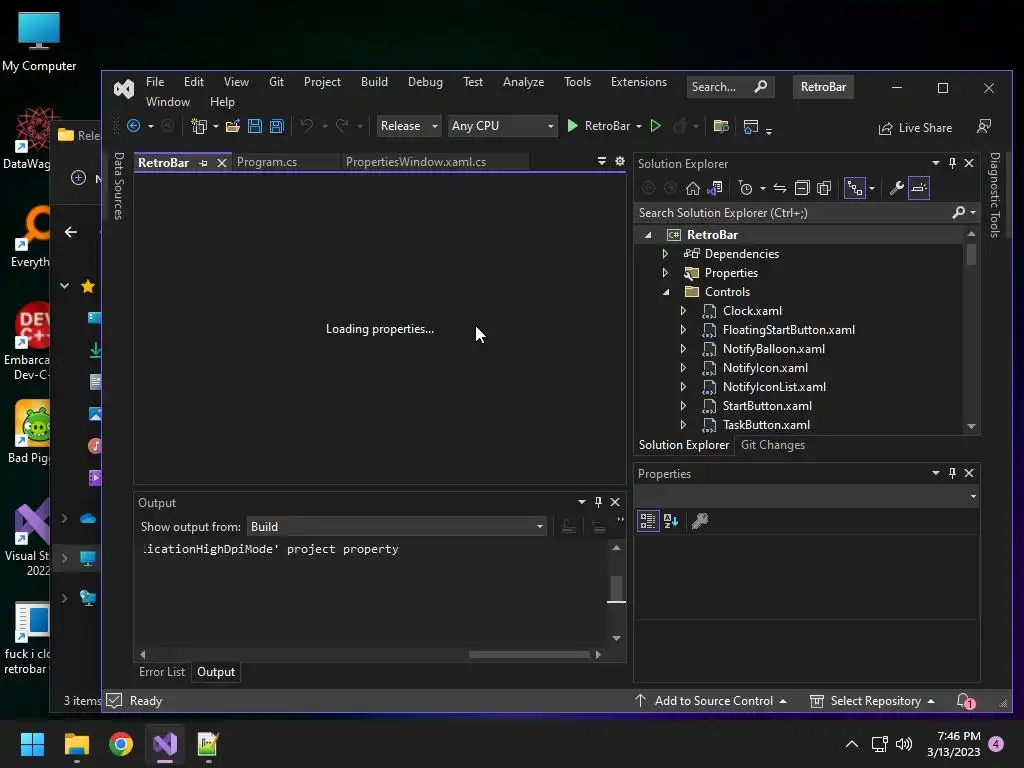
Task: Expand the Dependencies node
Action: (665, 254)
